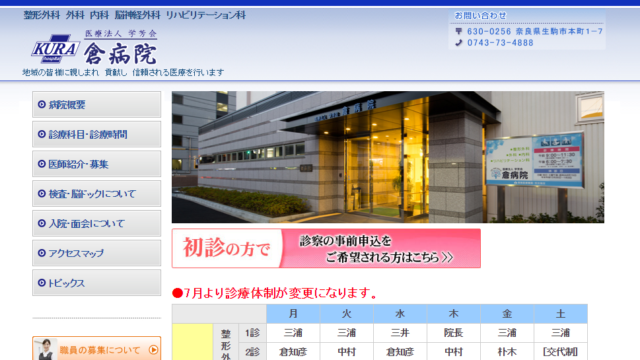Screen dimensions: 640x360
Task: Click the 月 column header in schedule
Action: (x=293, y=313)
